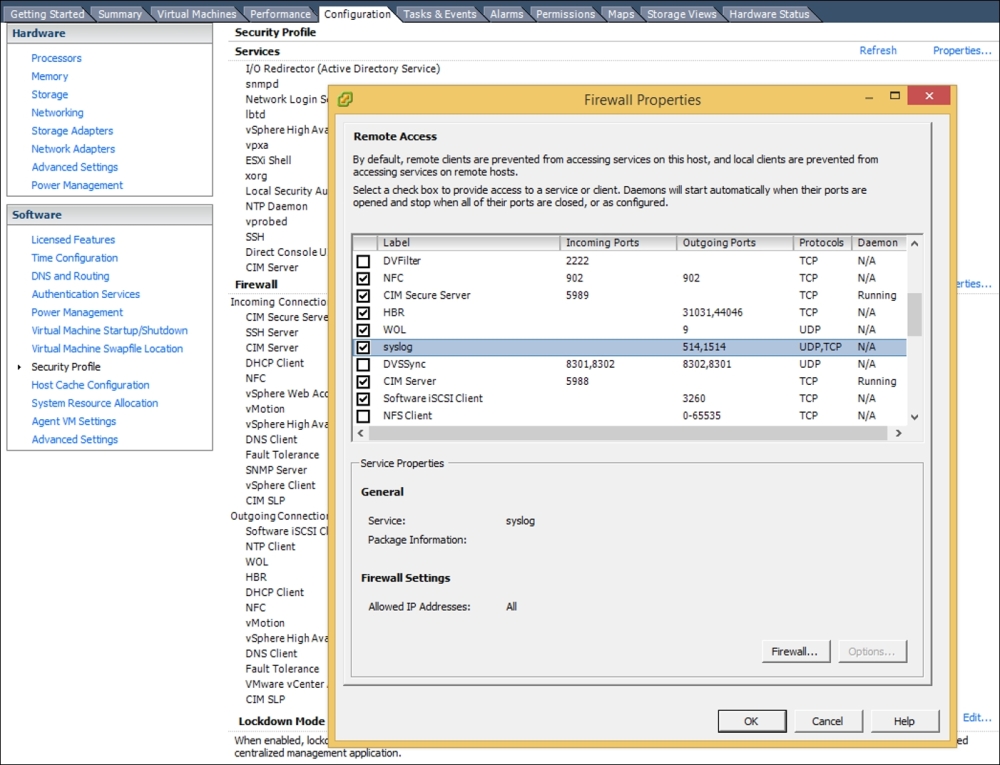Open Time Configuration link
The height and width of the screenshot is (765, 1000).
pyautogui.click(x=75, y=258)
